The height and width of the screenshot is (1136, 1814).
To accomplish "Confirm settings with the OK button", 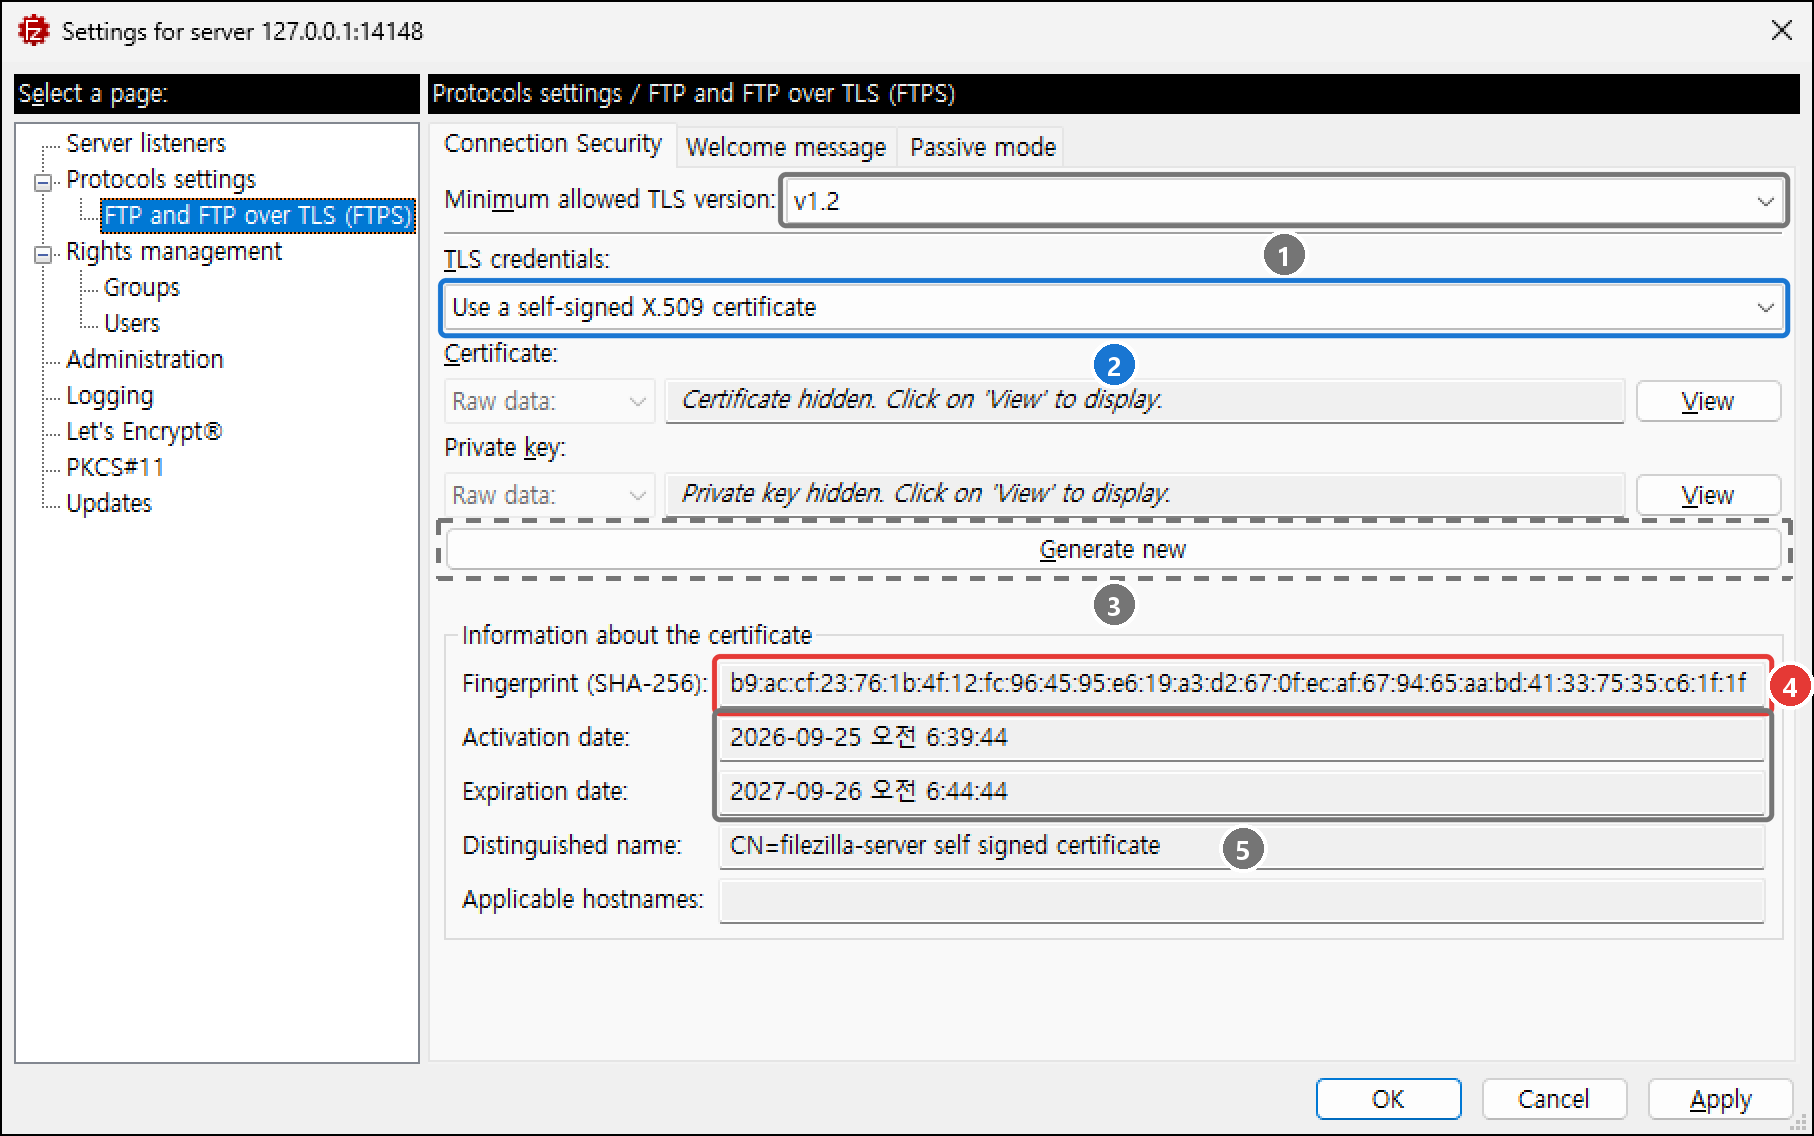I will tap(1388, 1099).
